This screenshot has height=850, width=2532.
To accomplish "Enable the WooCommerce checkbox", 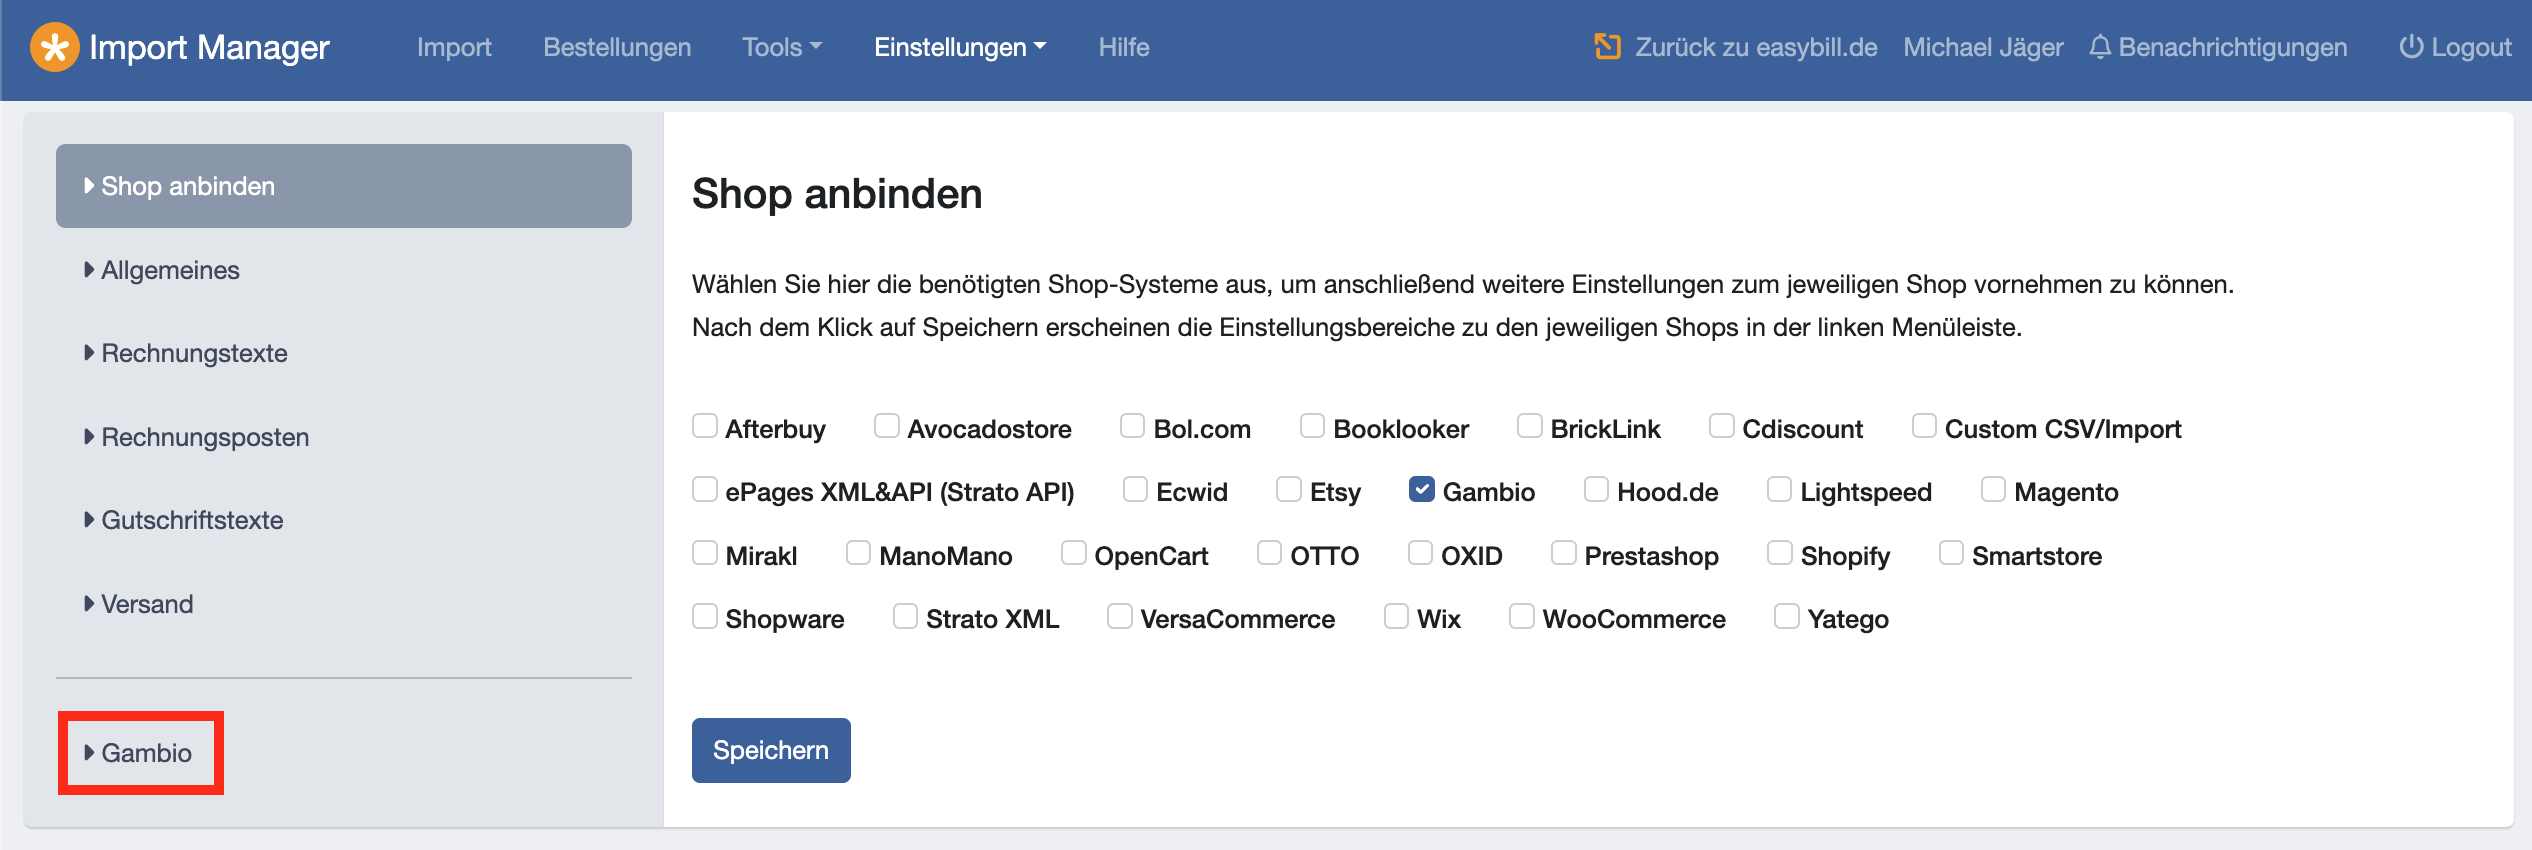I will coord(1522,616).
